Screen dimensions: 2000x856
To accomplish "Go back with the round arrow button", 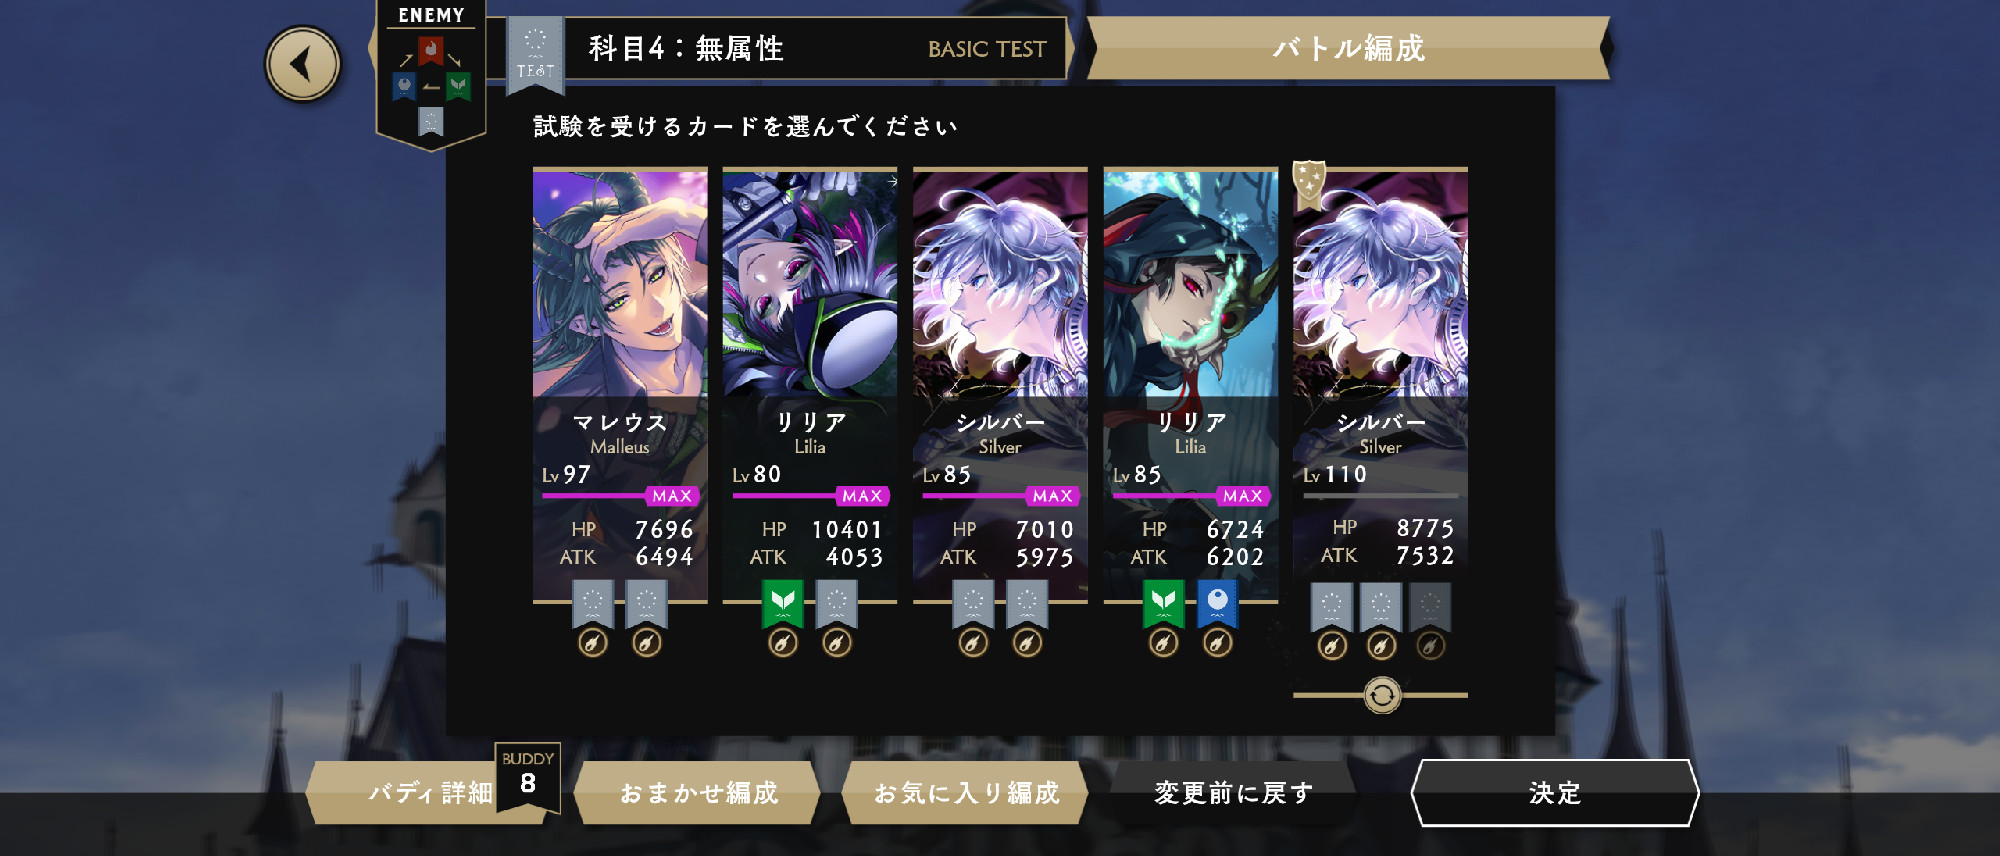I will [x=302, y=64].
